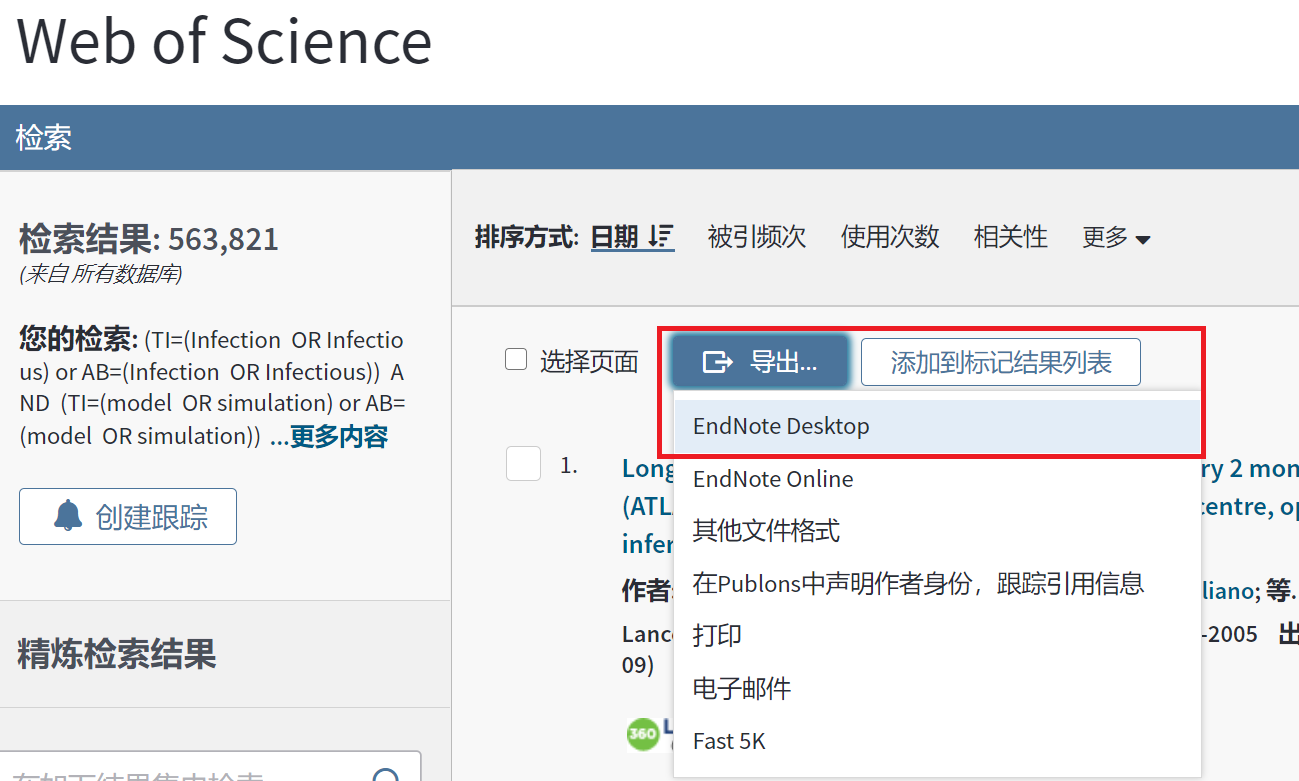The width and height of the screenshot is (1299, 781).
Task: Choose Fast 5K export option
Action: point(937,741)
